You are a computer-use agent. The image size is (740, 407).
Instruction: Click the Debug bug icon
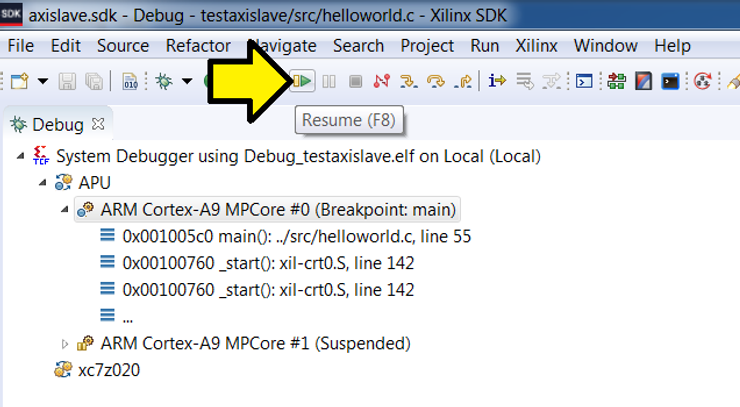(x=163, y=80)
